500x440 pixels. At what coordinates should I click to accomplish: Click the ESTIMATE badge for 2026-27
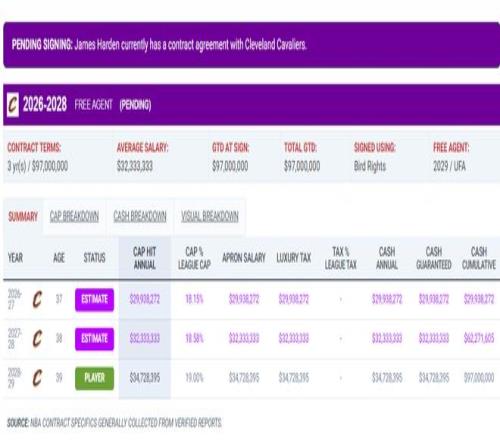(94, 299)
